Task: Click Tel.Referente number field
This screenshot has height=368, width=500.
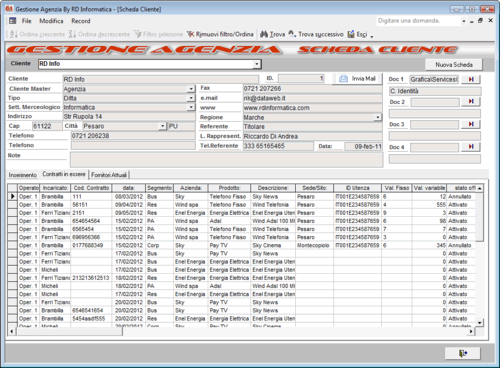Action: point(278,146)
